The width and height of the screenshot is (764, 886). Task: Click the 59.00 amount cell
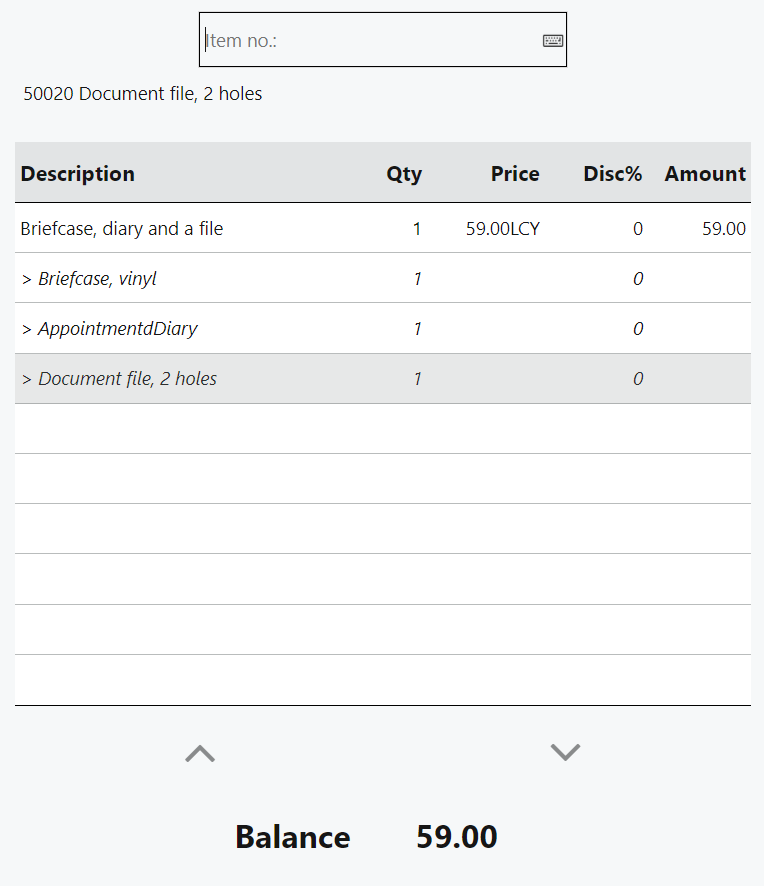723,229
